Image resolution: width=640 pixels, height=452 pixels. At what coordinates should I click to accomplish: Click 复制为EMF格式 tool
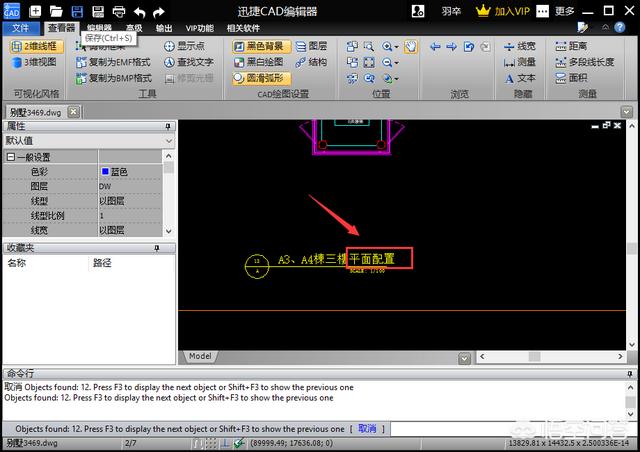coord(114,62)
